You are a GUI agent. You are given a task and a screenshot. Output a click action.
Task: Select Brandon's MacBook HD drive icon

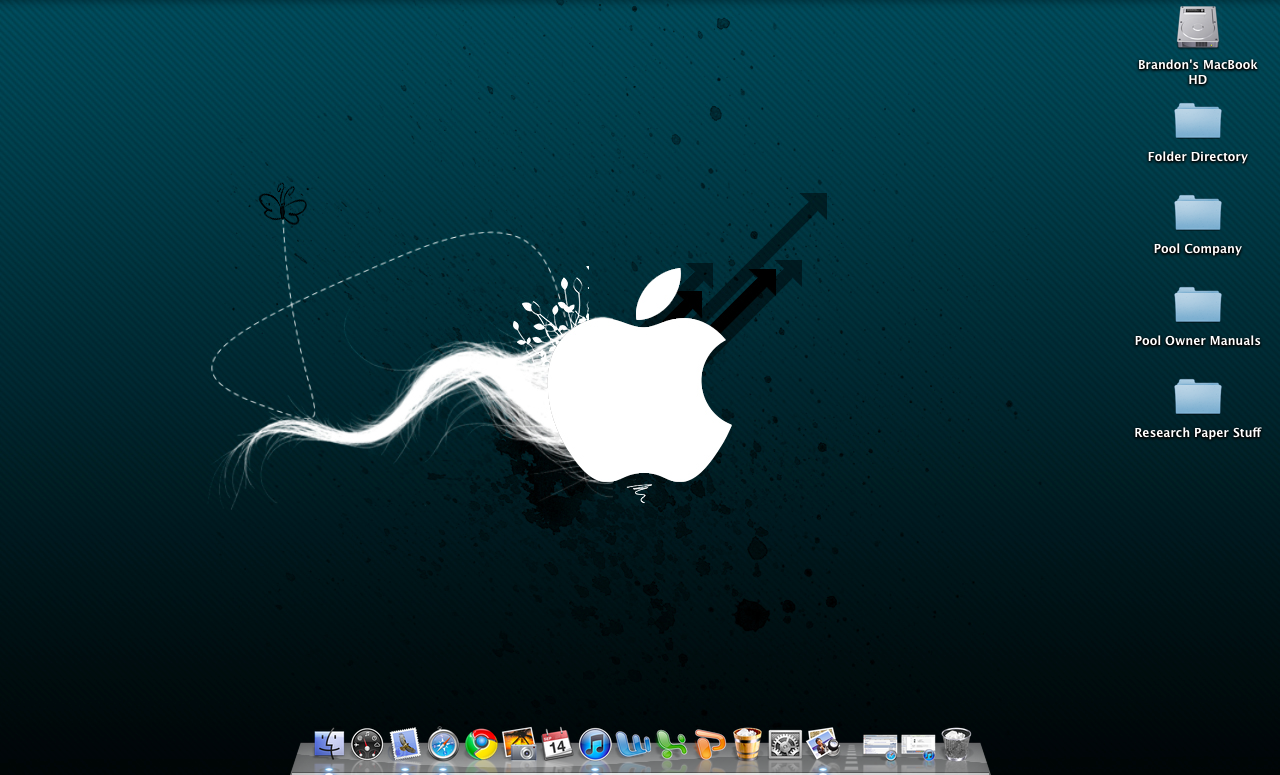point(1197,27)
